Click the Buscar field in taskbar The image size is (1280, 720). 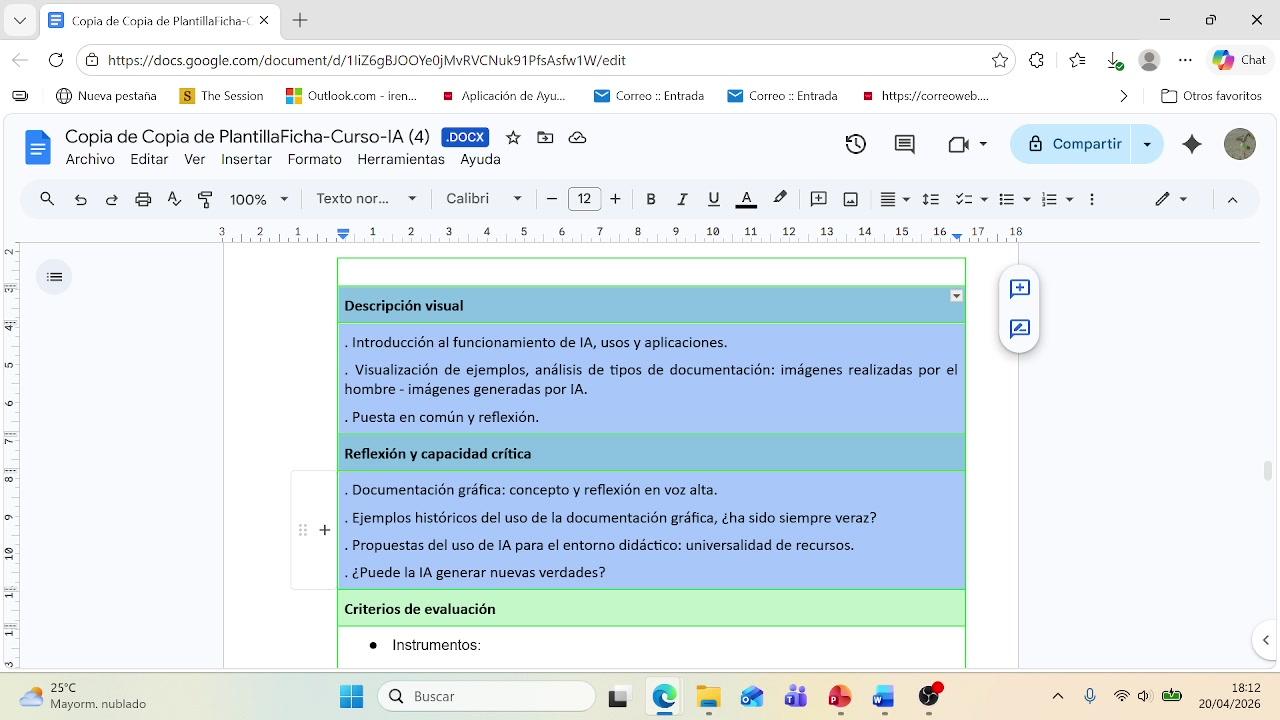coord(487,696)
